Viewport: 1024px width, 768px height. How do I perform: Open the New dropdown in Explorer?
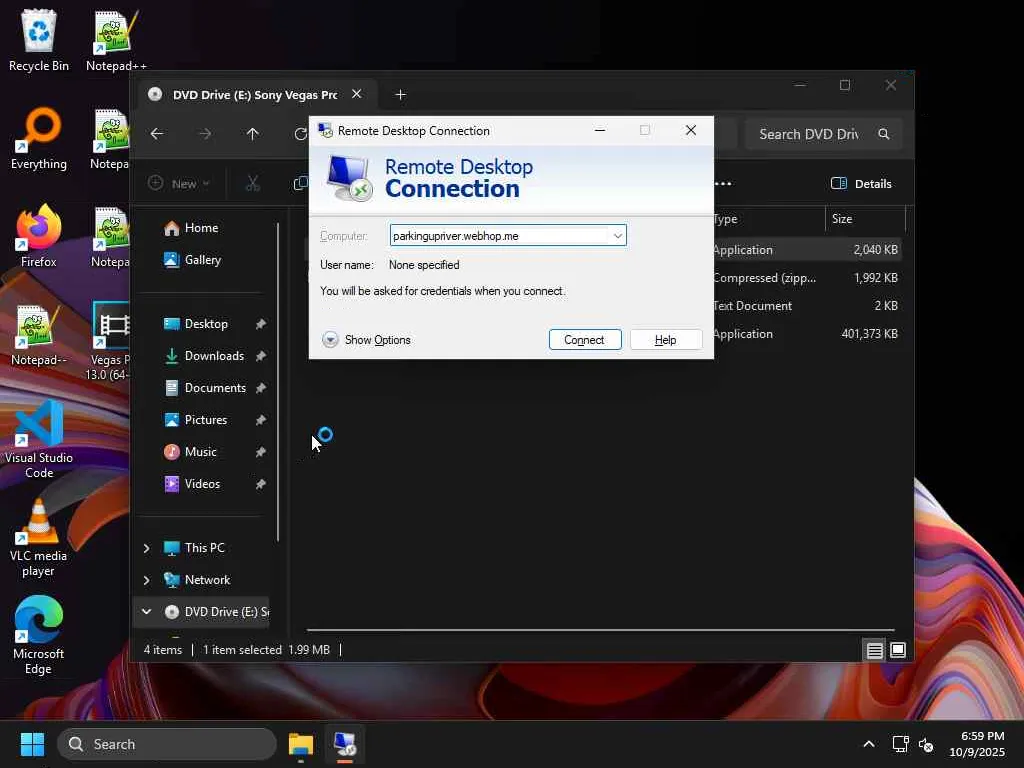(x=179, y=184)
